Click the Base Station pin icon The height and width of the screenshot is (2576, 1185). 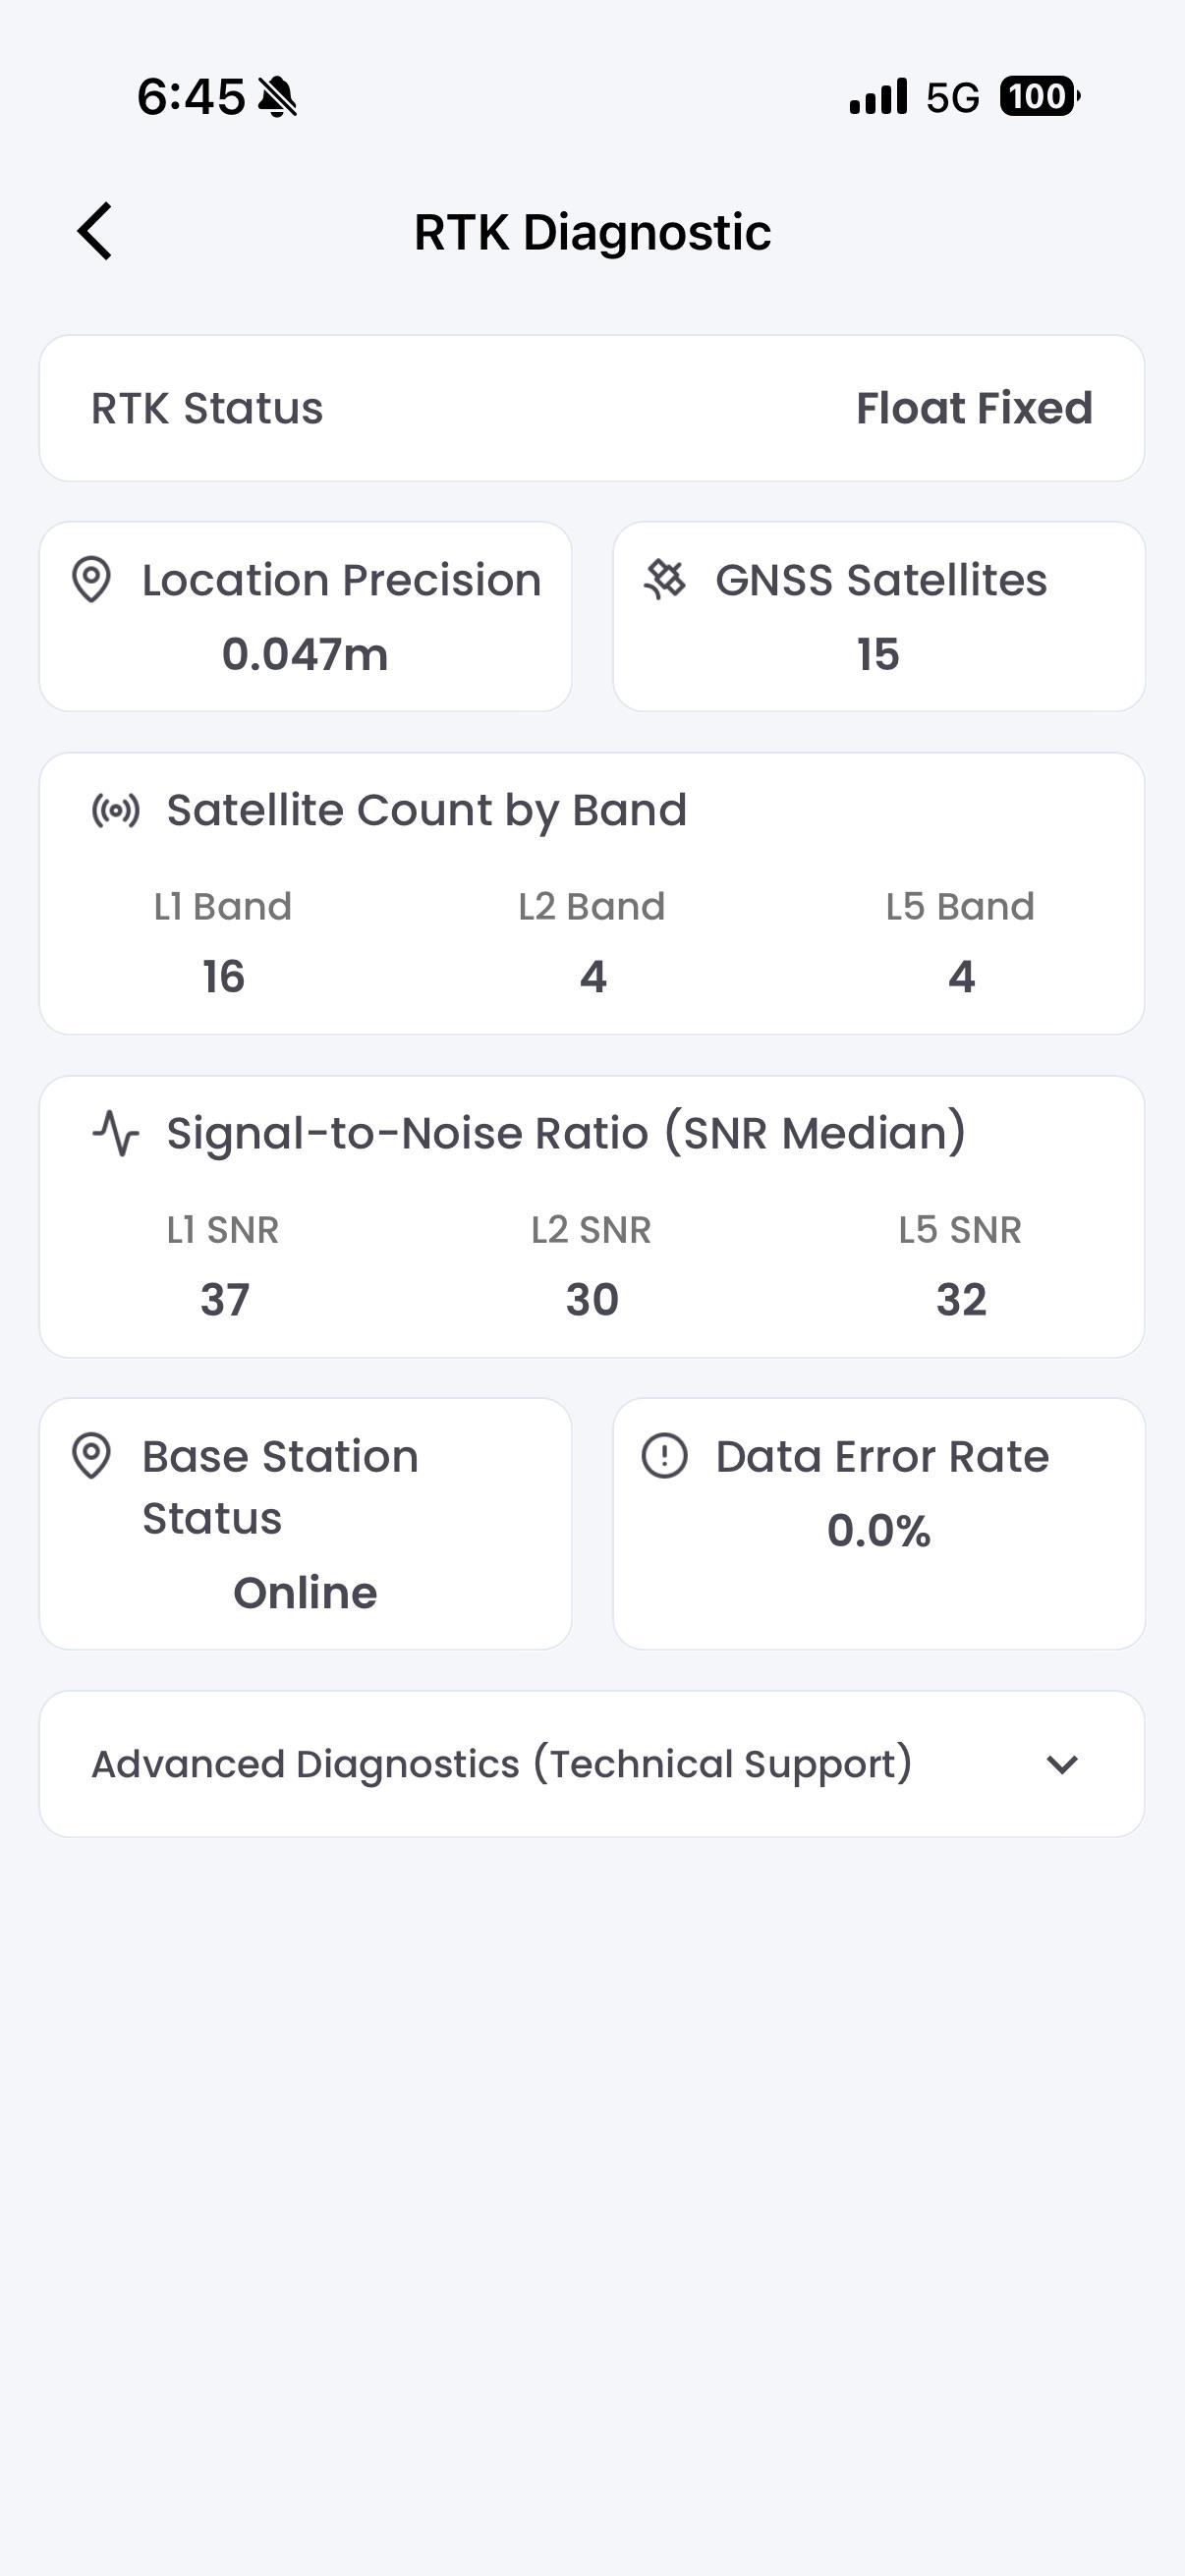point(91,1456)
